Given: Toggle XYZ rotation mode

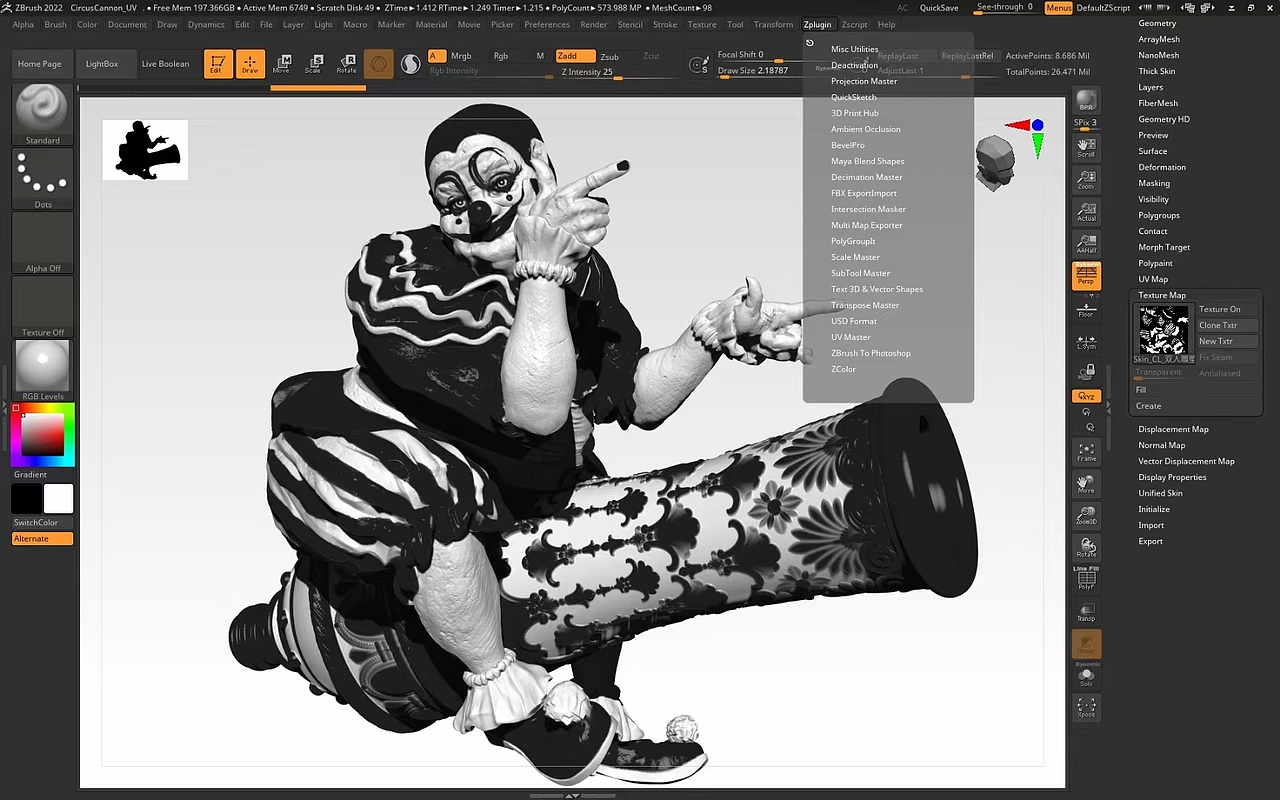Looking at the screenshot, I should 1086,397.
